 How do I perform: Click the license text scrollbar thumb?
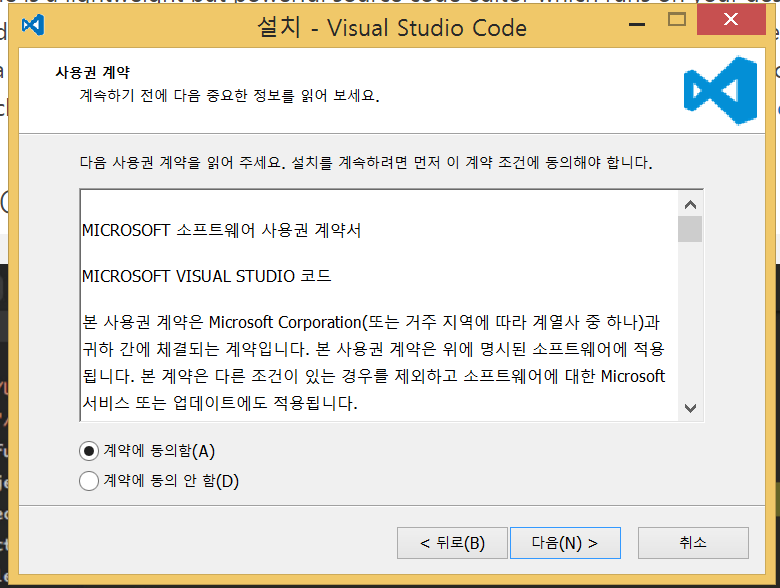[690, 229]
